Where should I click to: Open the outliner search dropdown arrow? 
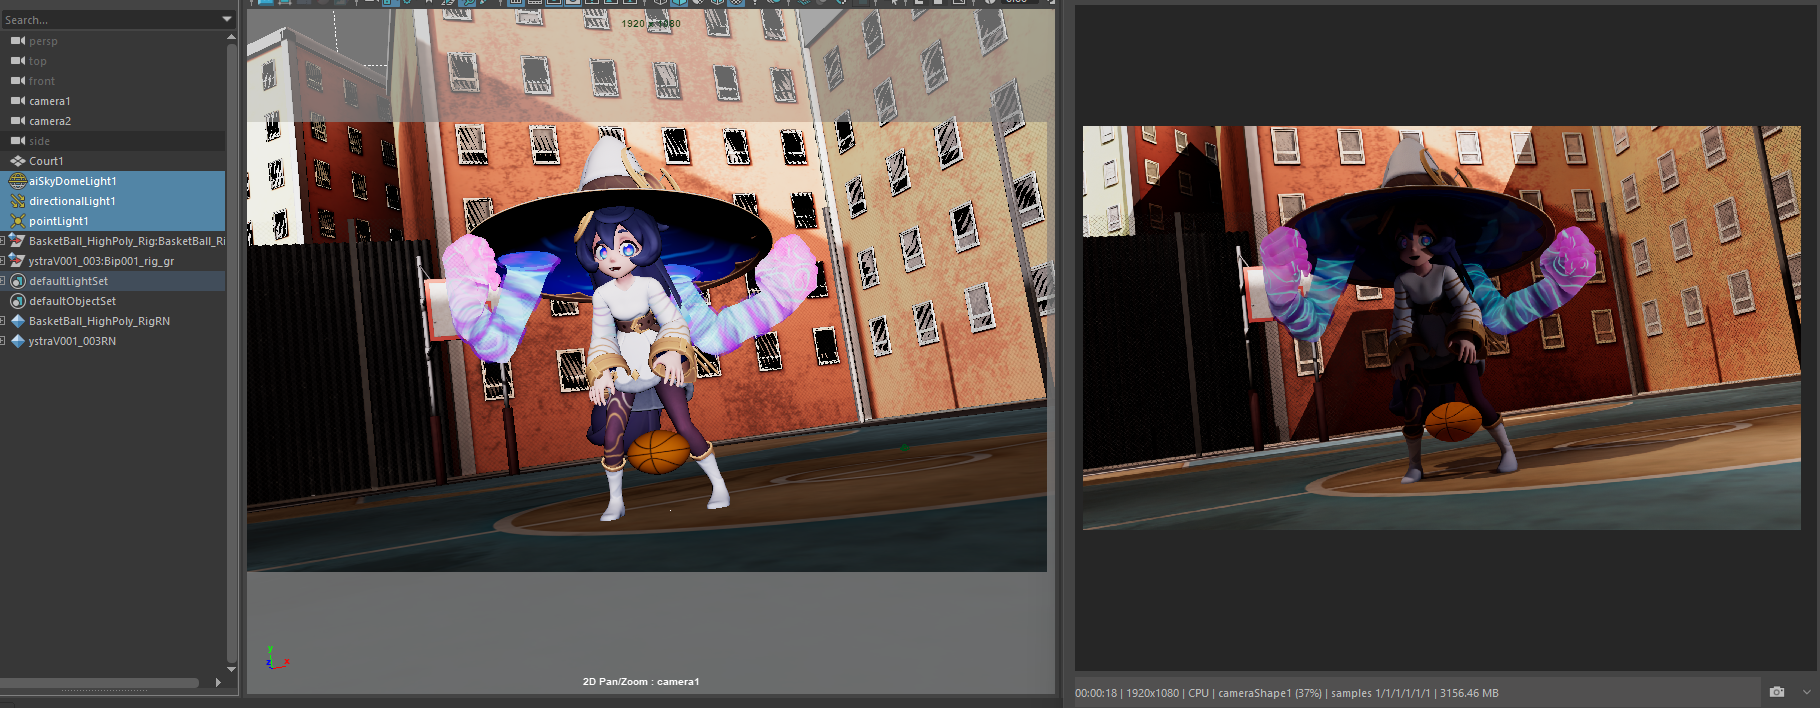(x=227, y=19)
